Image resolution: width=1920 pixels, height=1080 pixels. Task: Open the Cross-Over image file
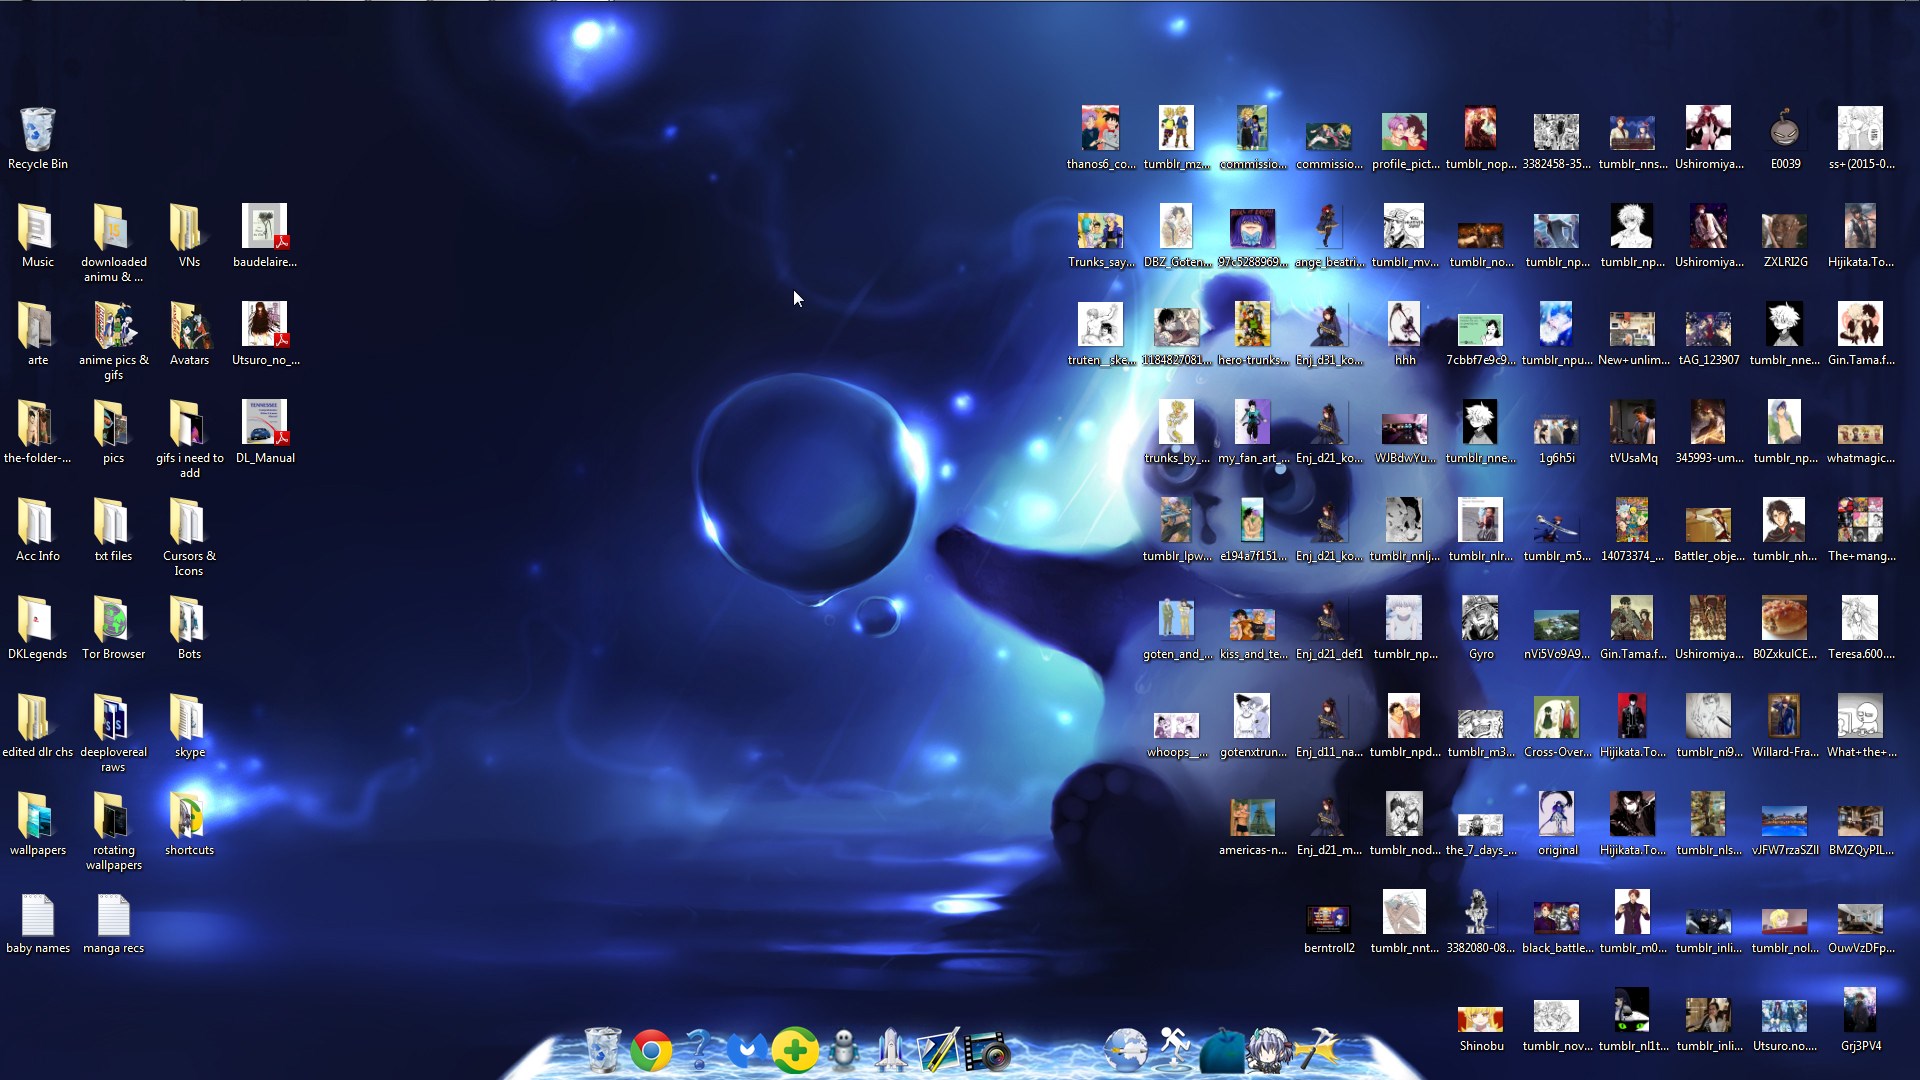(x=1556, y=726)
